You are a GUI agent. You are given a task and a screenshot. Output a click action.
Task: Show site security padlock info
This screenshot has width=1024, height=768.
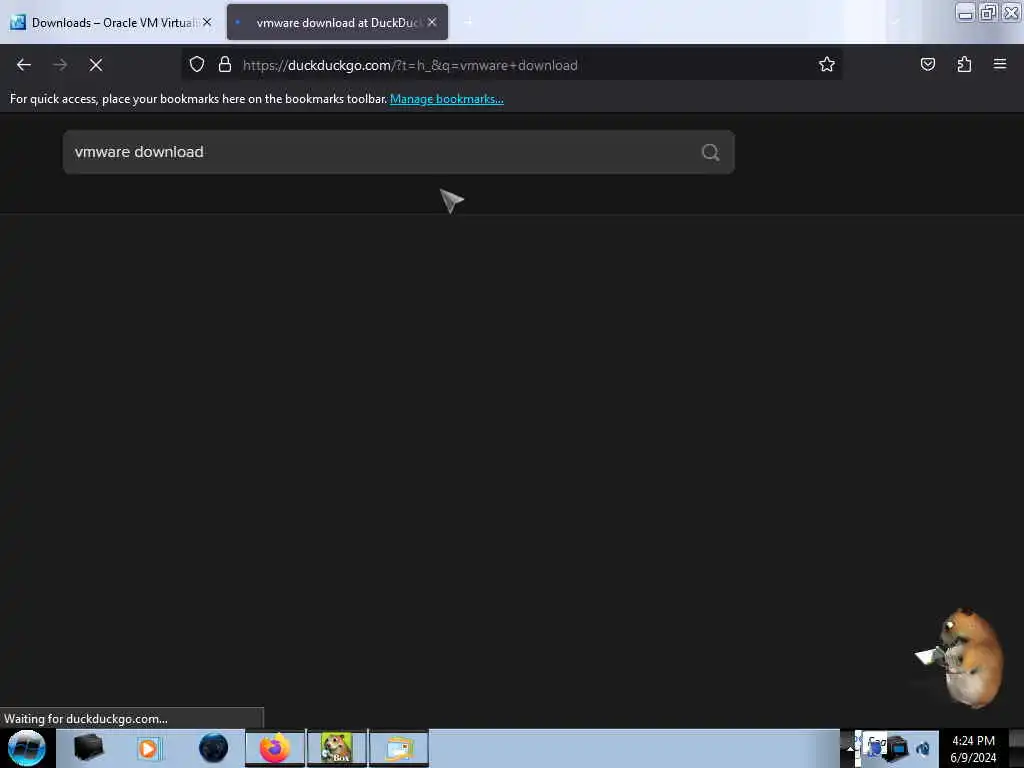click(225, 64)
